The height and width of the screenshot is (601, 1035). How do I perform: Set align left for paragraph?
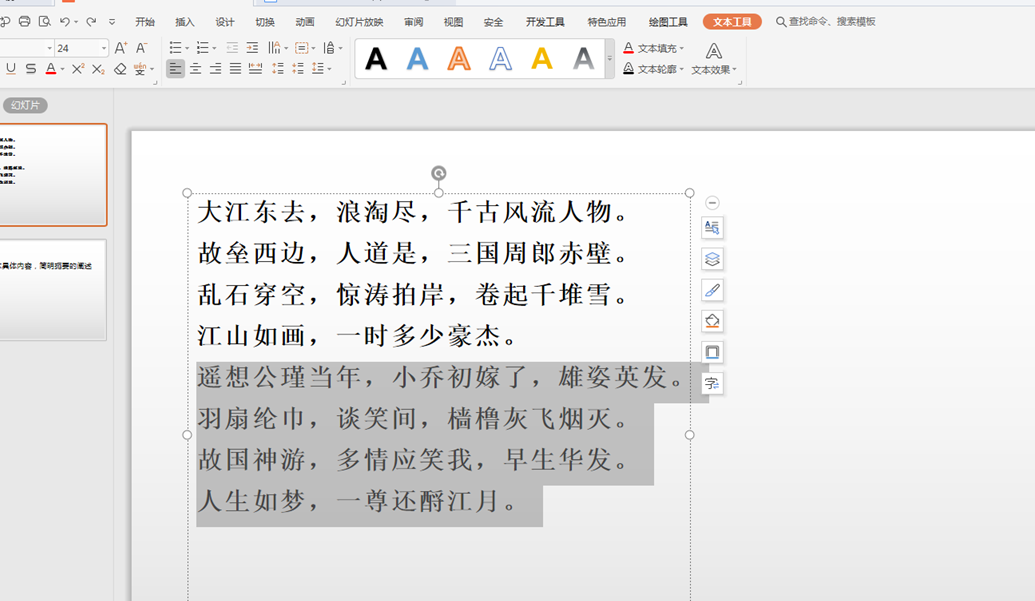click(175, 69)
